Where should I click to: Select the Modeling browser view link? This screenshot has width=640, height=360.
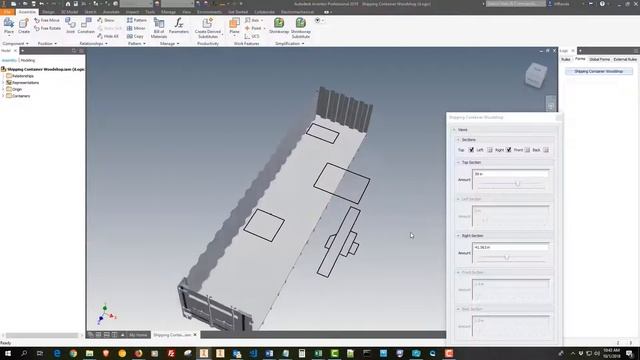pyautogui.click(x=28, y=60)
